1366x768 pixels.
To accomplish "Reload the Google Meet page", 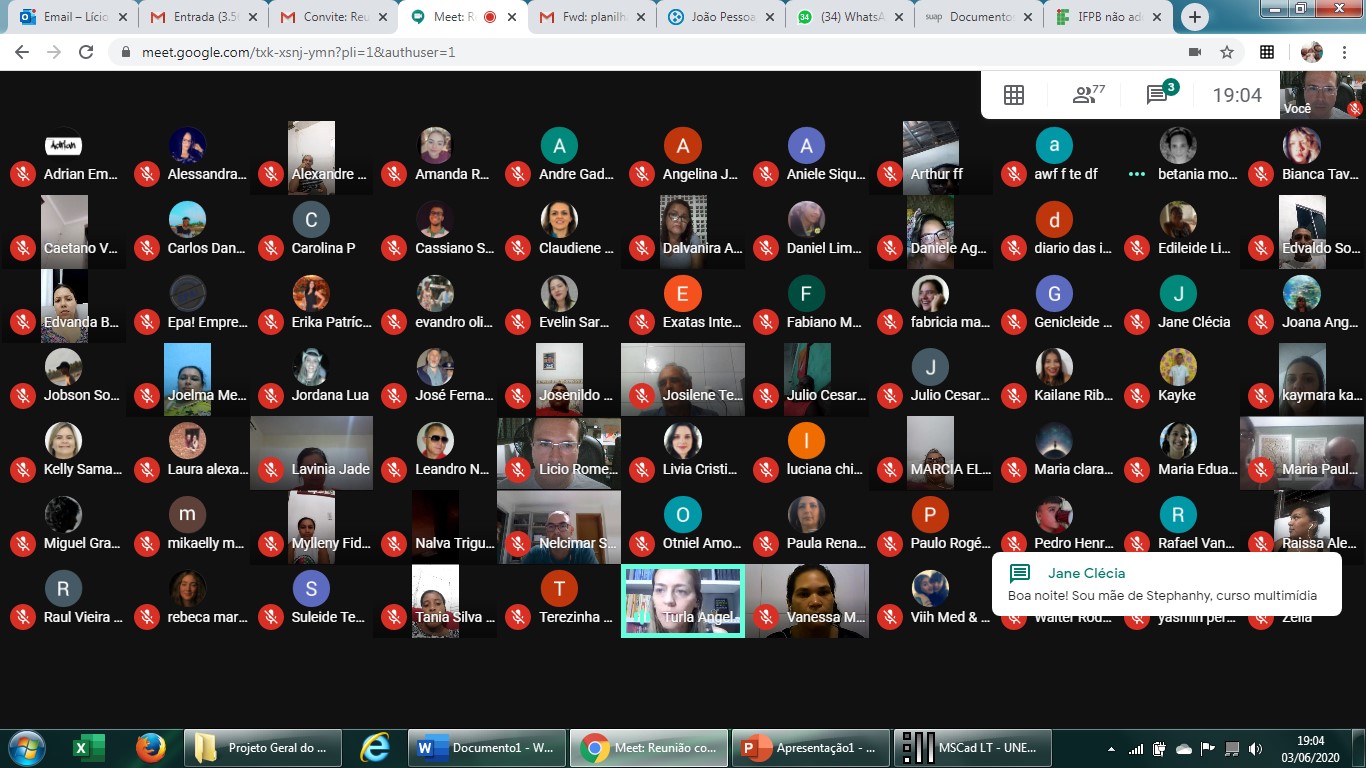I will tap(86, 52).
